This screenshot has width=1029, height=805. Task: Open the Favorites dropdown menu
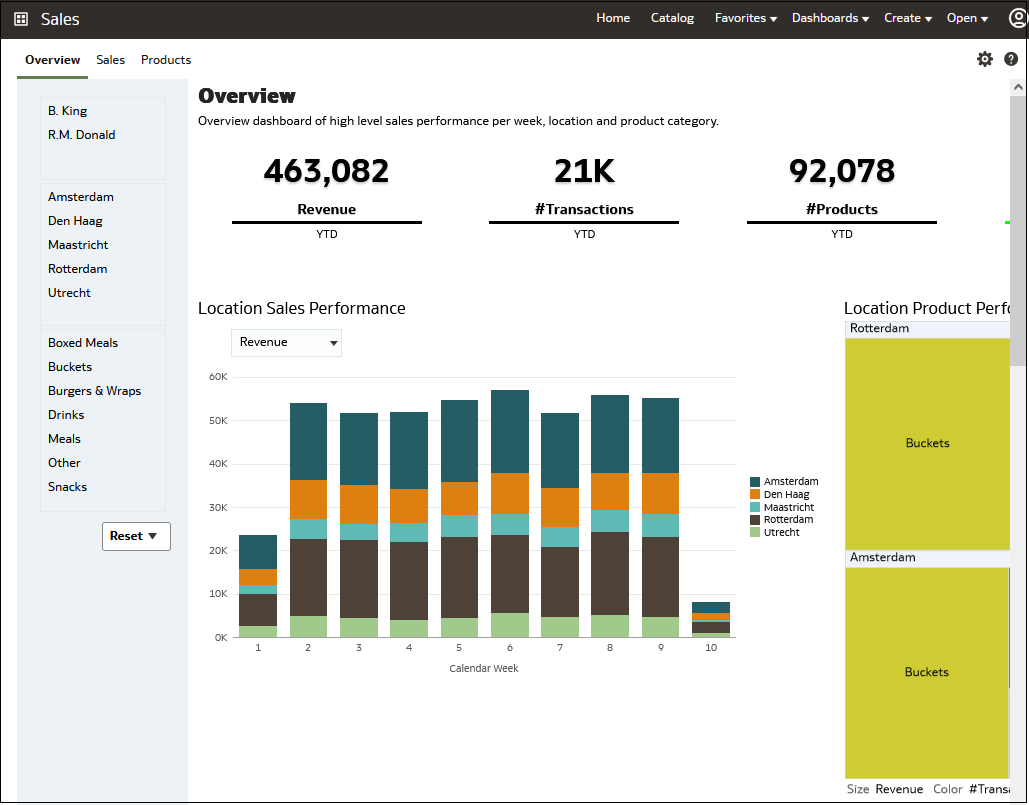click(x=746, y=18)
